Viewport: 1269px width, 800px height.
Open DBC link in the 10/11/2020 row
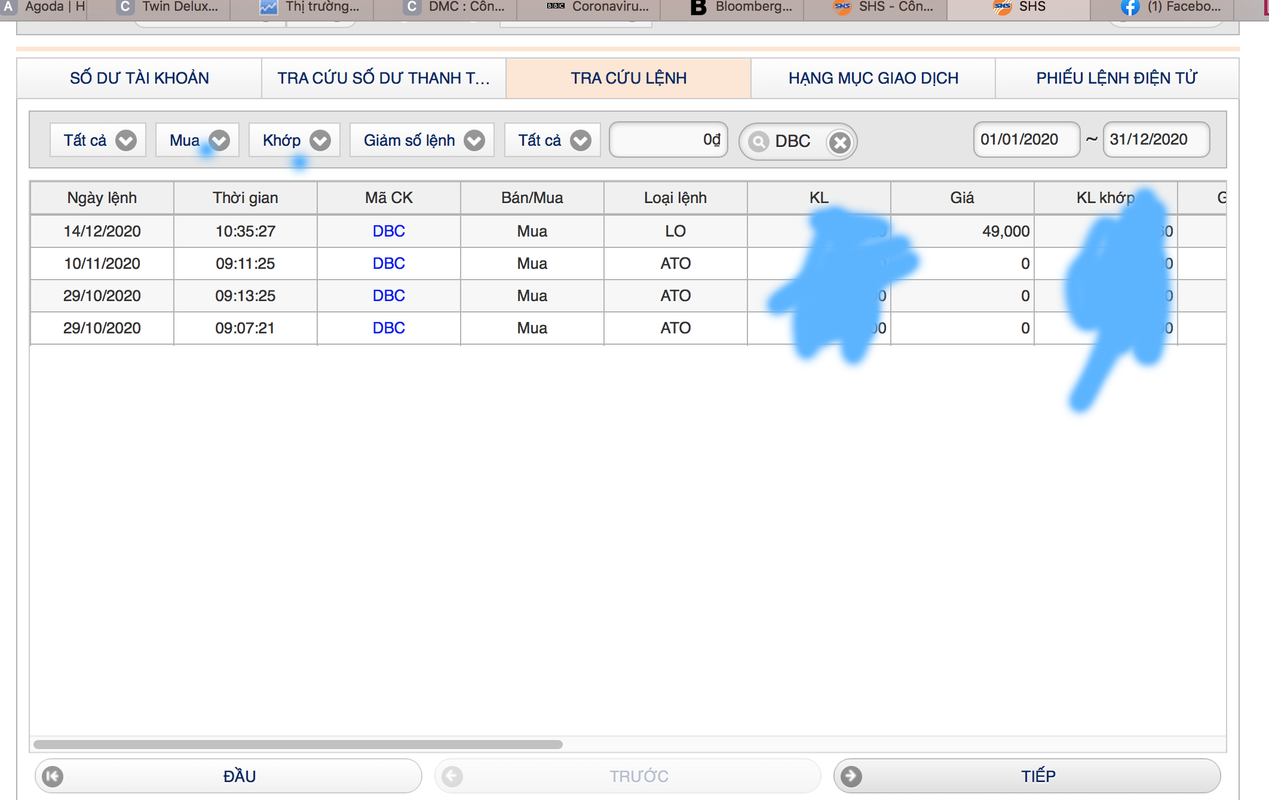click(x=389, y=263)
